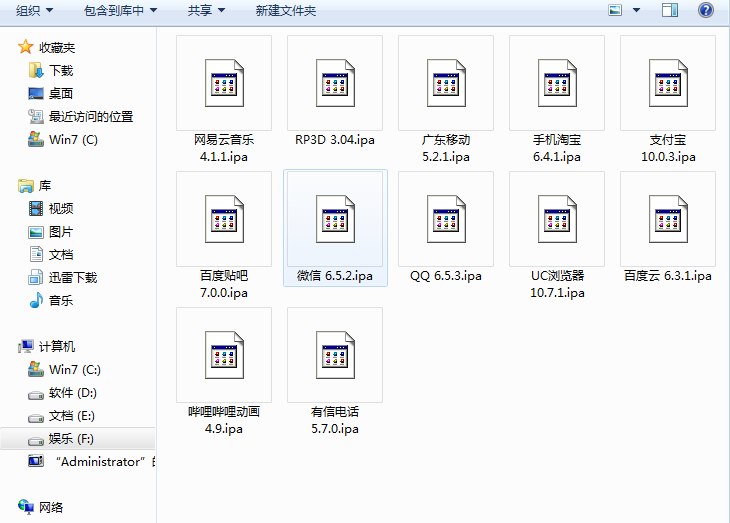
Task: Click the 迅雷下载 library icon
Action: point(36,277)
